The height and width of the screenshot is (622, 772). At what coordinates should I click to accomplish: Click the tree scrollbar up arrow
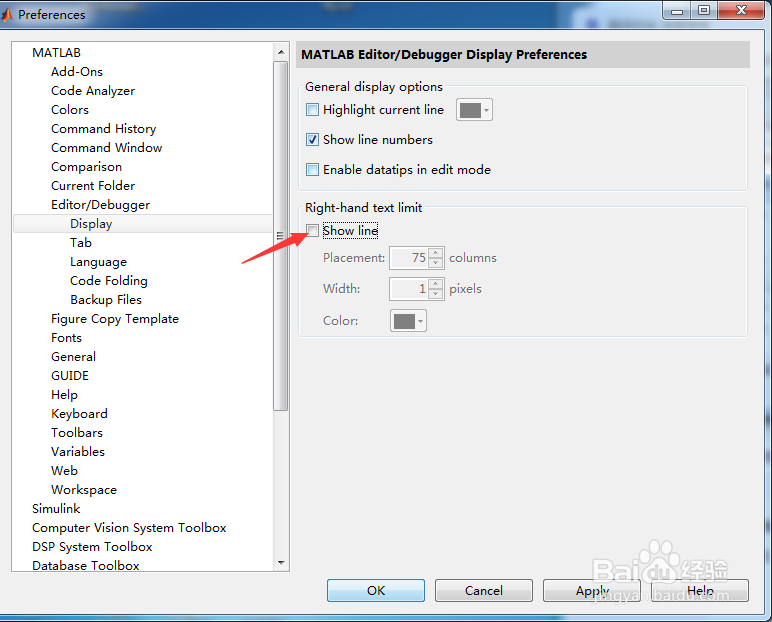tap(281, 52)
